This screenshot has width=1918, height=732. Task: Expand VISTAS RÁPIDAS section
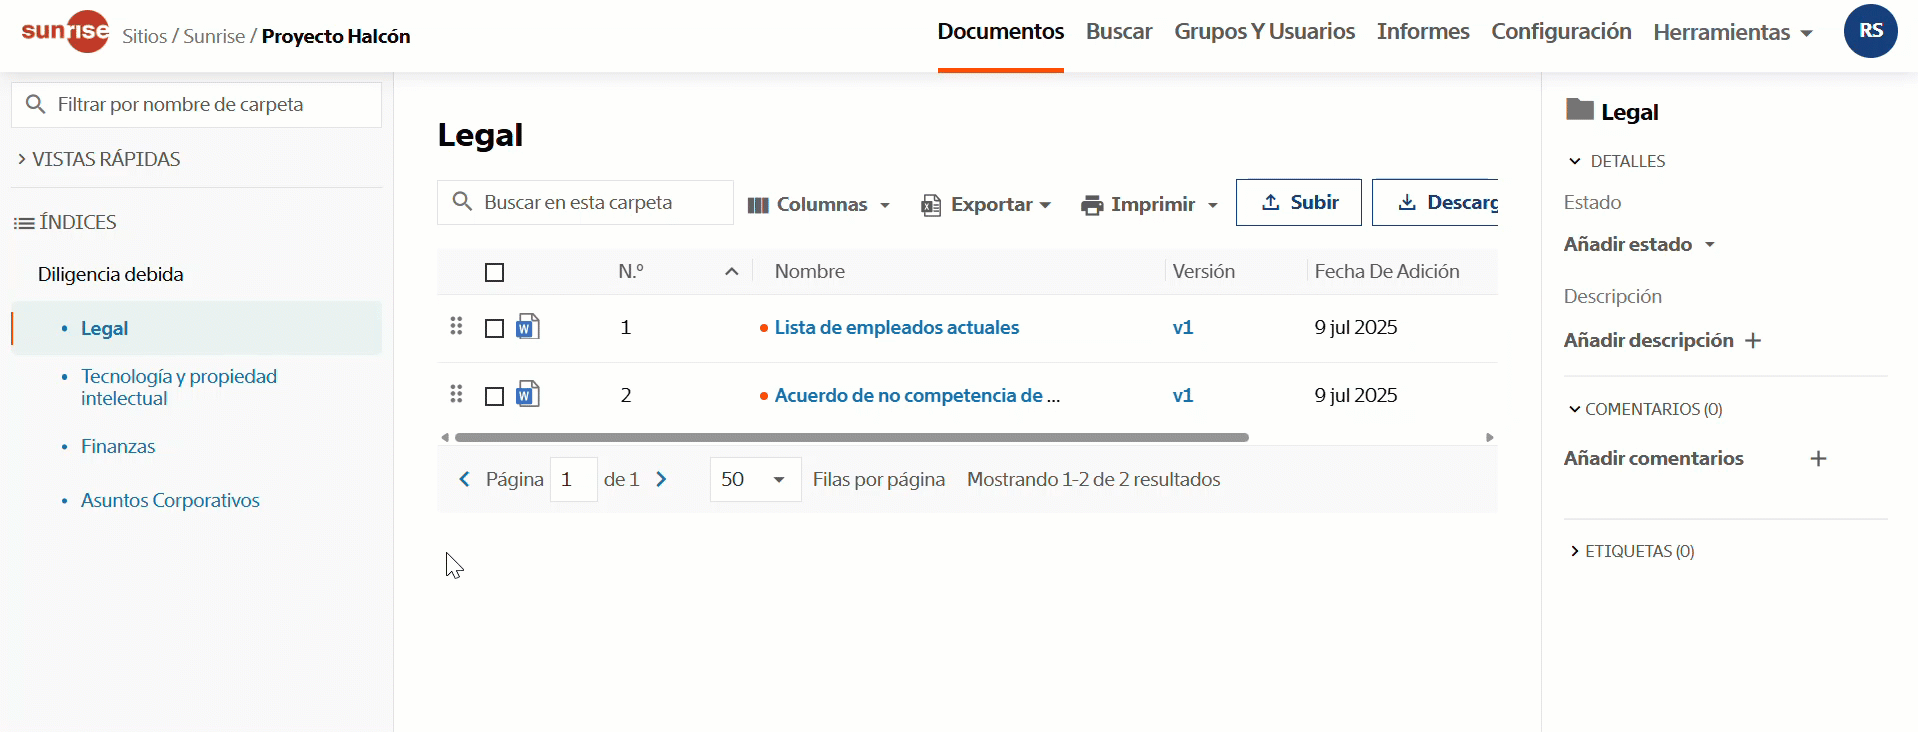tap(99, 159)
